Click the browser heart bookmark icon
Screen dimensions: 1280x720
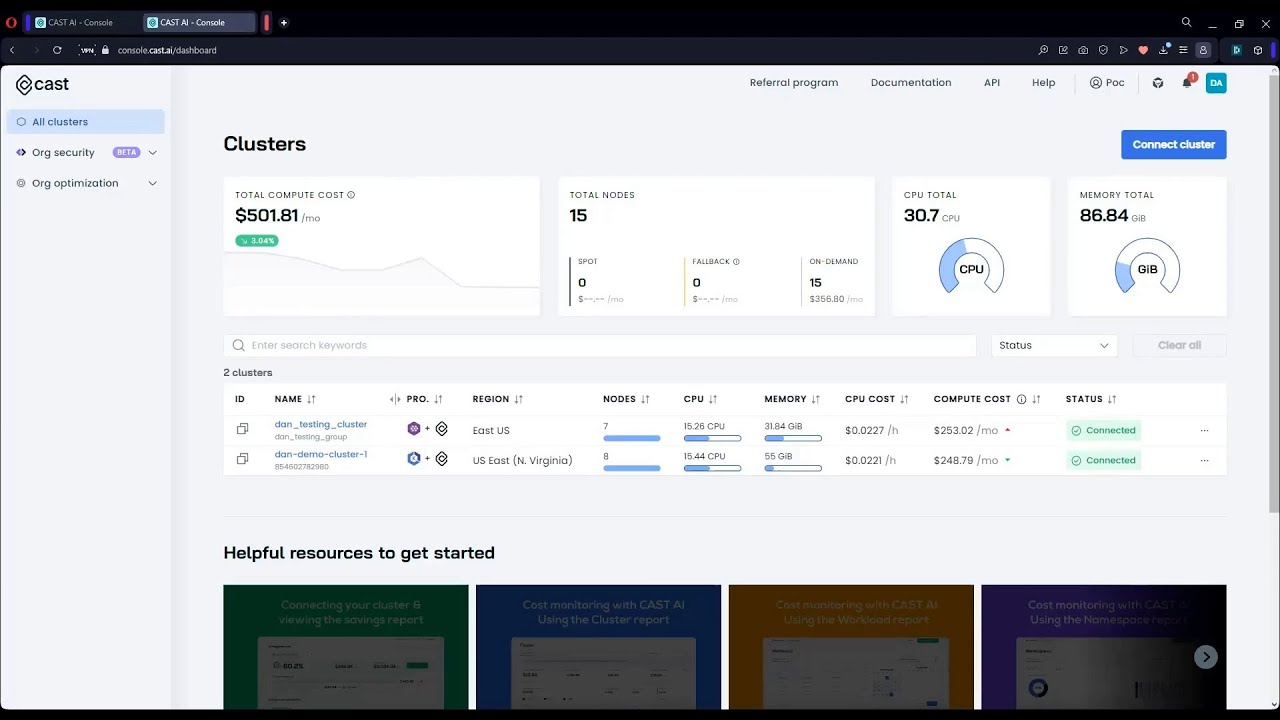tap(1143, 50)
